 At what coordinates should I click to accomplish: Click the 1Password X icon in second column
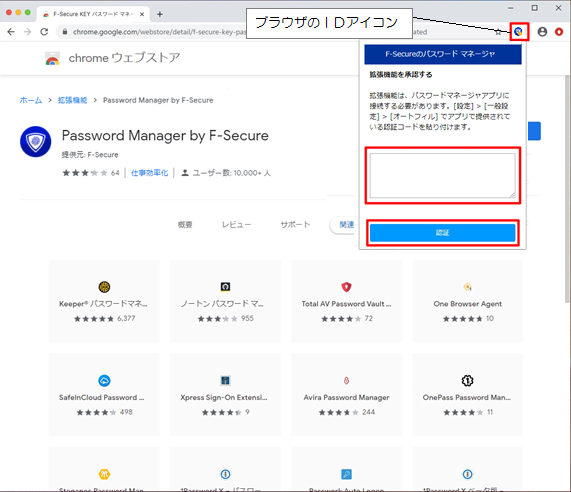(x=225, y=474)
